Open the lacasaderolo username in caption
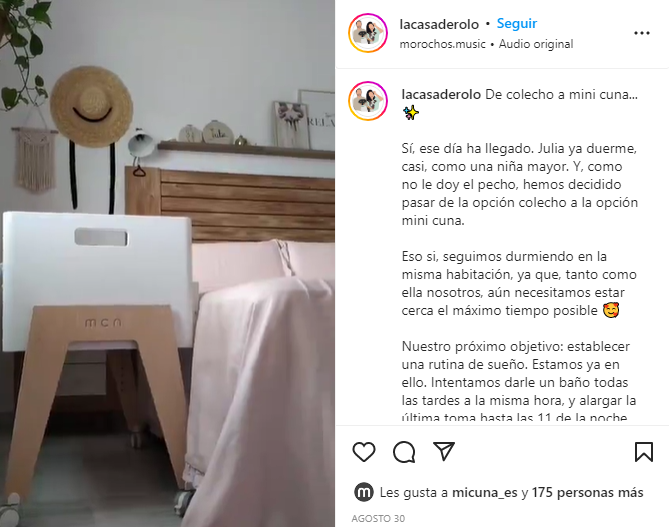 [441, 94]
